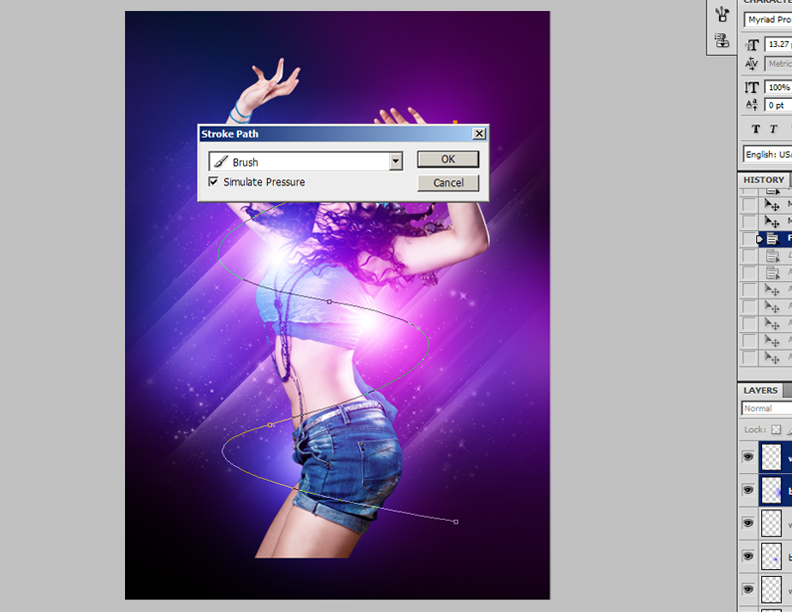Click the font size icon in Character panel
Screen dimensions: 792x612
[752, 45]
